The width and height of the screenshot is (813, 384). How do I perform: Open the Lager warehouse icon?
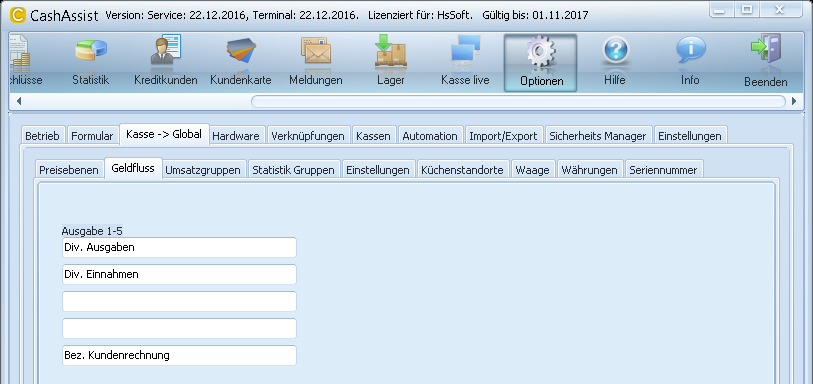click(x=390, y=50)
